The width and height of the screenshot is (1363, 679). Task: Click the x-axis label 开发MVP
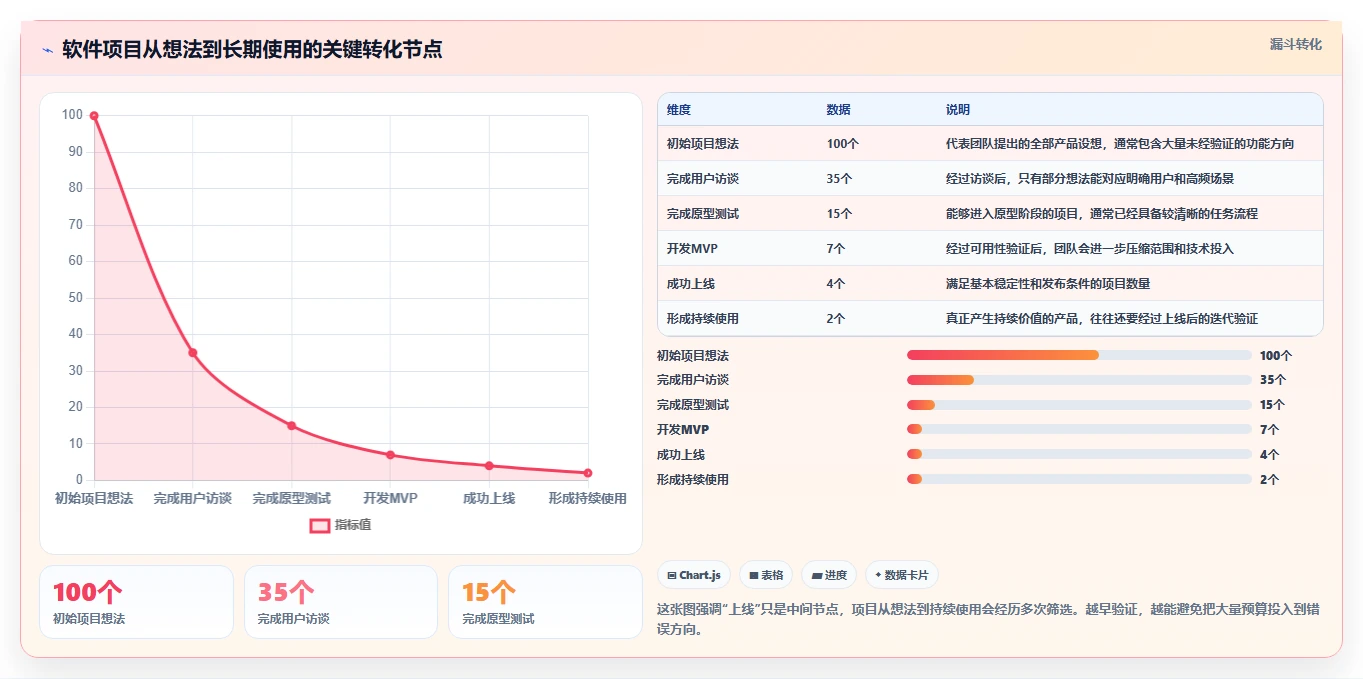point(390,498)
